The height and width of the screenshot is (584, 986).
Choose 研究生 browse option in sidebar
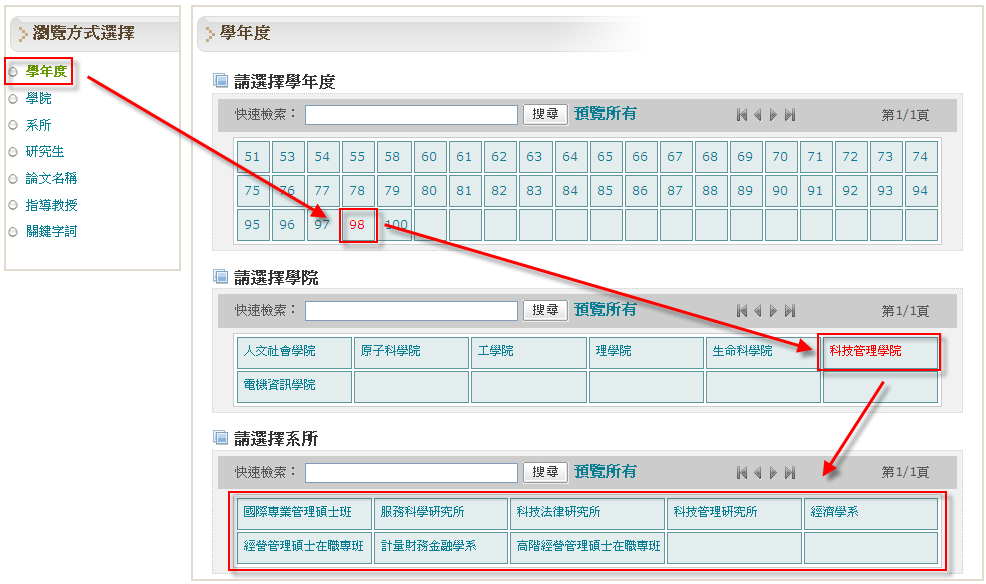click(45, 152)
